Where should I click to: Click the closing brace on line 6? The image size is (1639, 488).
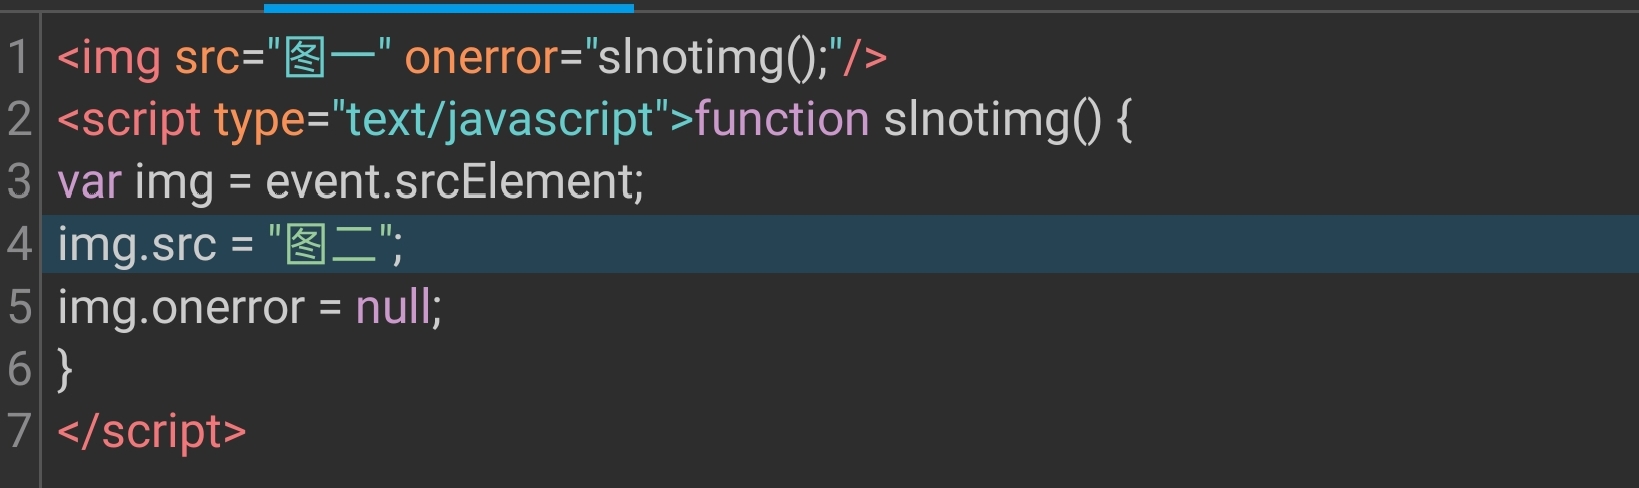pyautogui.click(x=65, y=369)
